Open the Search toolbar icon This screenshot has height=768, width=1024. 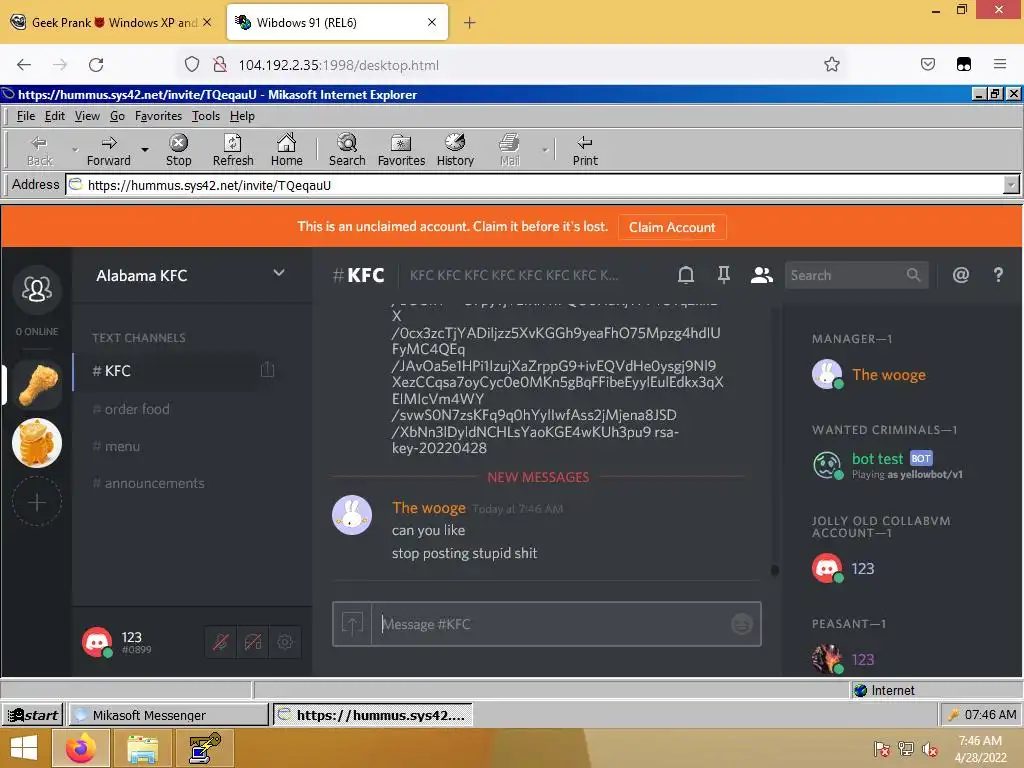coord(347,150)
